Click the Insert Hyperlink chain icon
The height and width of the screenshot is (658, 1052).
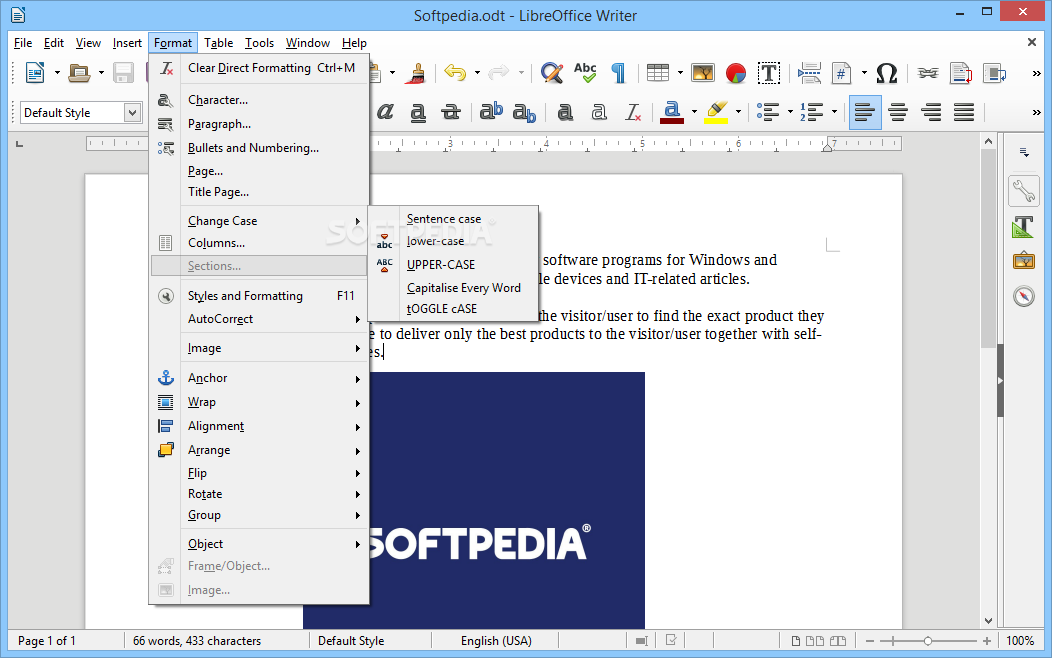click(x=929, y=72)
